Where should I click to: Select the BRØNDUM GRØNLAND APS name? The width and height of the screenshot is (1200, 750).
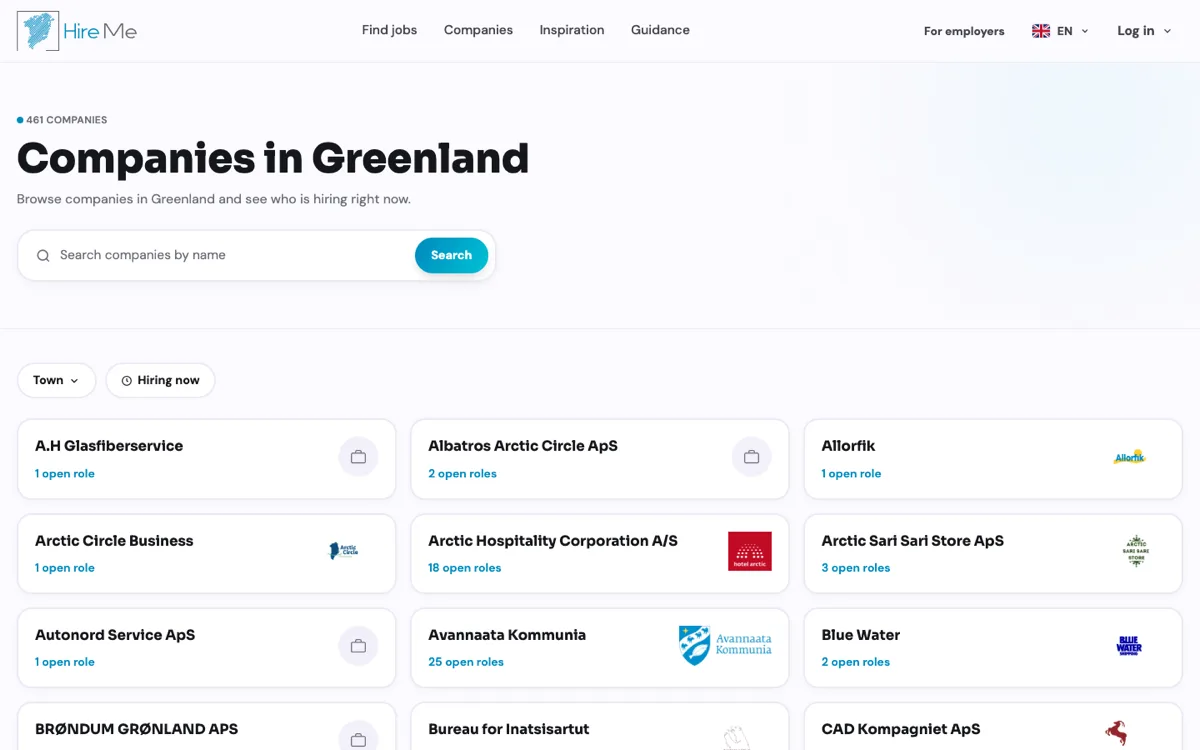[136, 729]
